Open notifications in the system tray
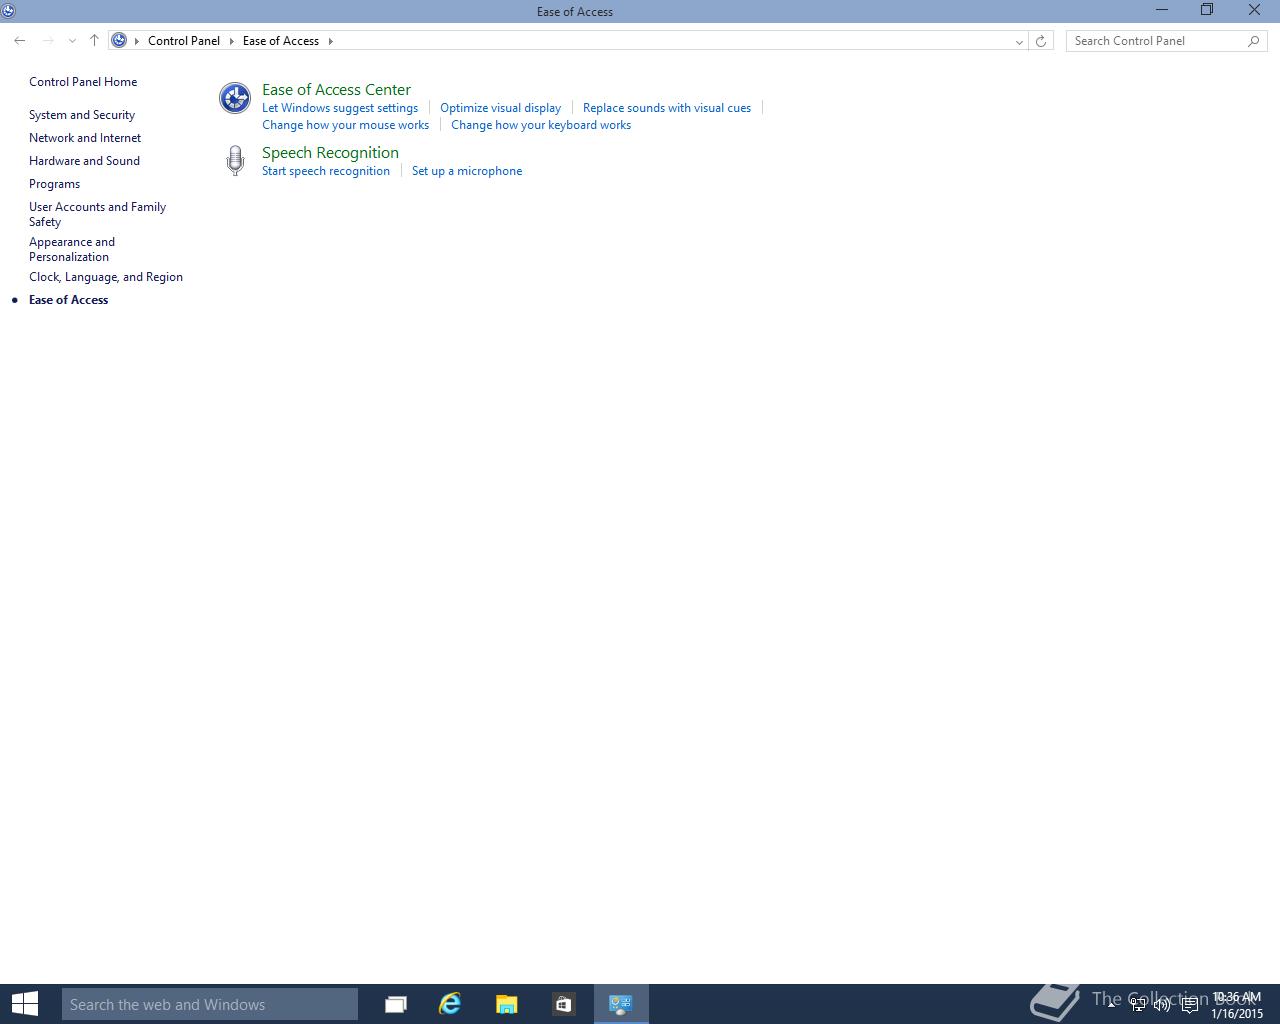This screenshot has height=1024, width=1280. coord(1189,1005)
